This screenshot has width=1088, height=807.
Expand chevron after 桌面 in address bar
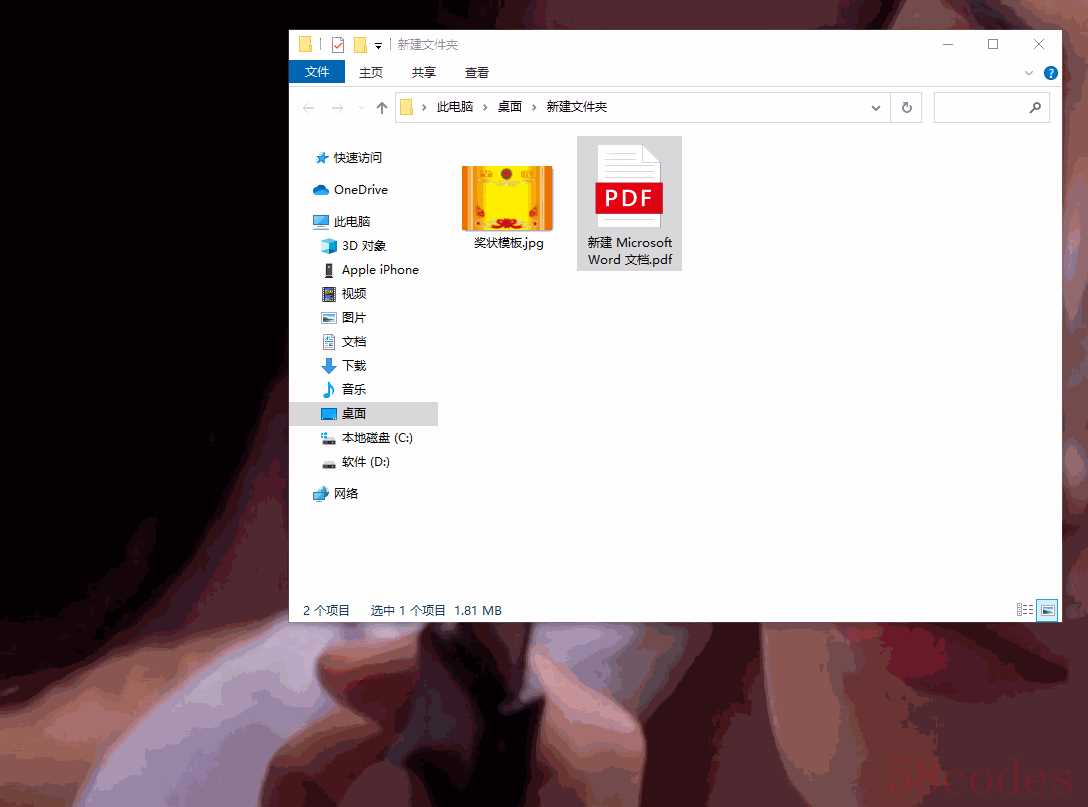534,108
